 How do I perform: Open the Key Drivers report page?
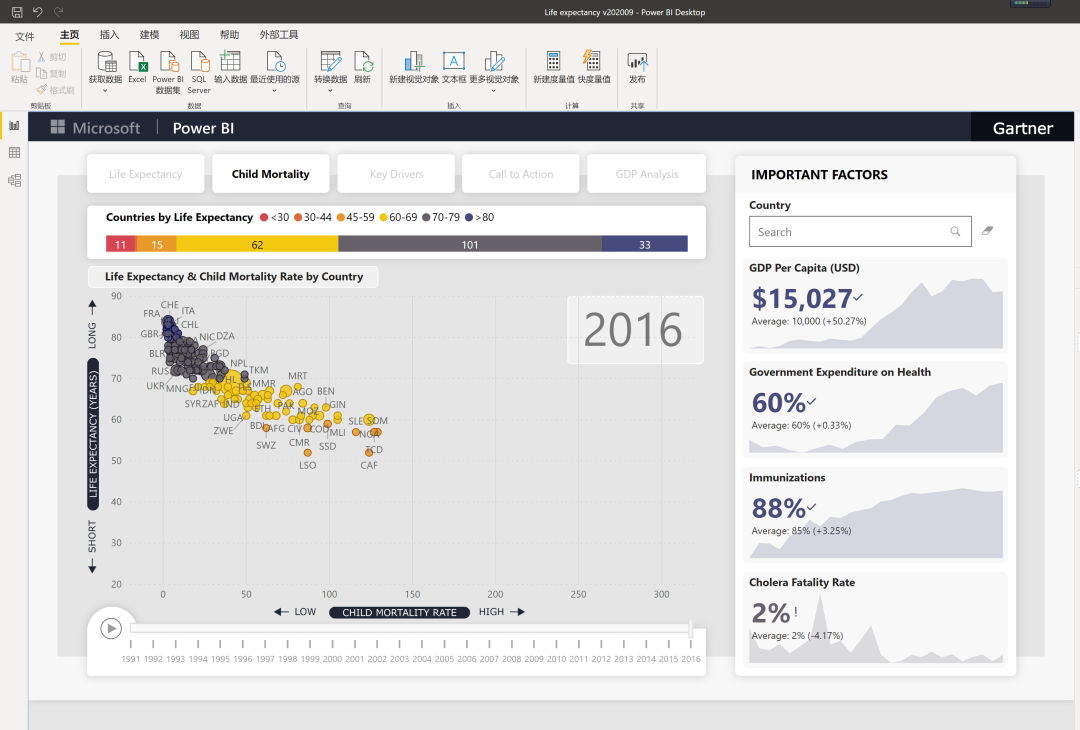click(x=396, y=174)
